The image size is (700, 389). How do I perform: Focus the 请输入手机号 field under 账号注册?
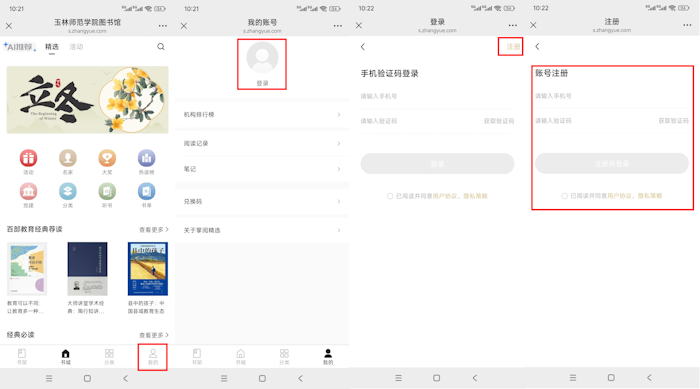click(x=612, y=96)
